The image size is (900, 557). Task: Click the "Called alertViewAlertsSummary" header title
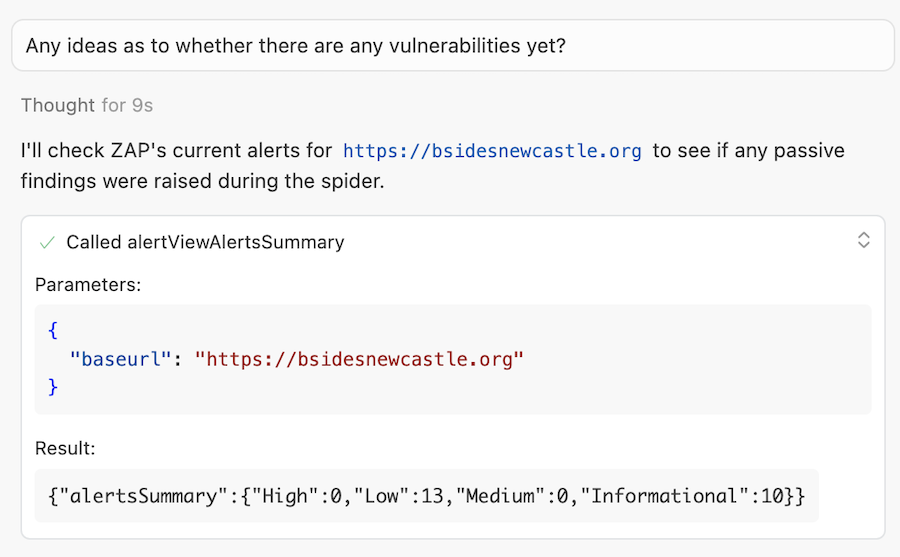coord(205,242)
